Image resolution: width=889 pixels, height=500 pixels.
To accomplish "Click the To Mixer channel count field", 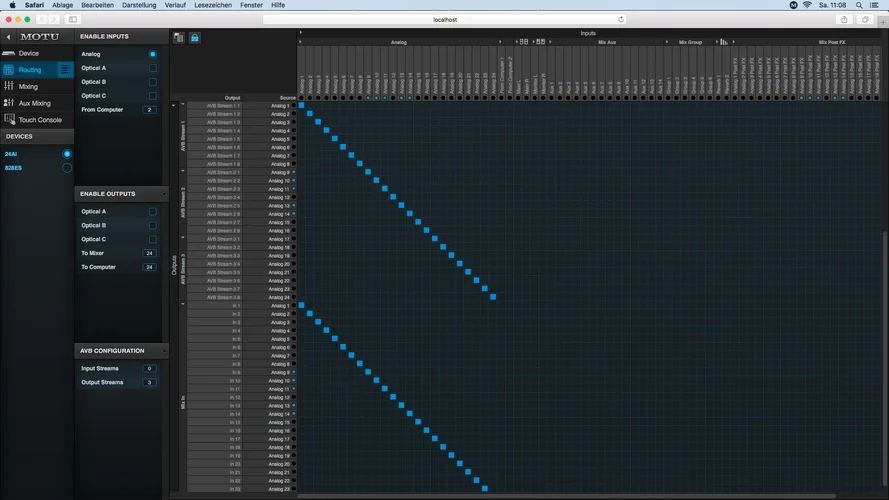I will point(149,254).
